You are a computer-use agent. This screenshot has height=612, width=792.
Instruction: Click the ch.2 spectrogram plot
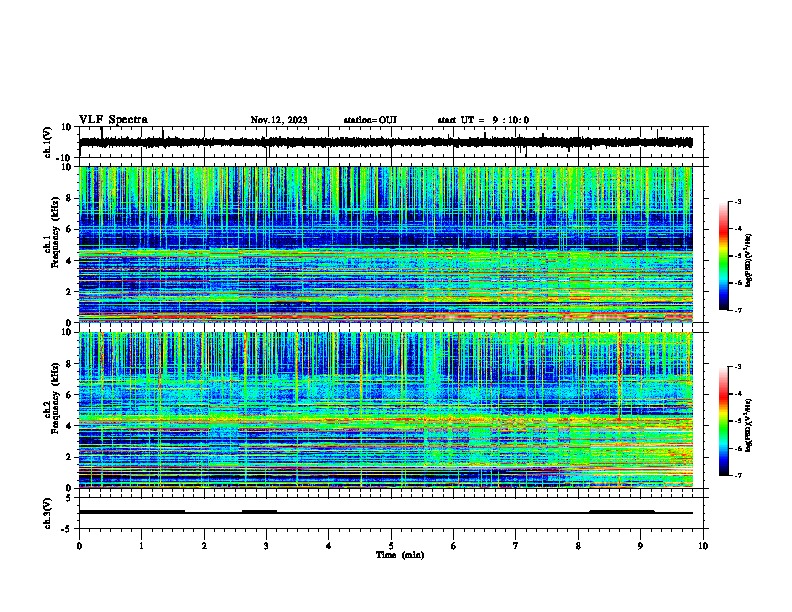386,410
